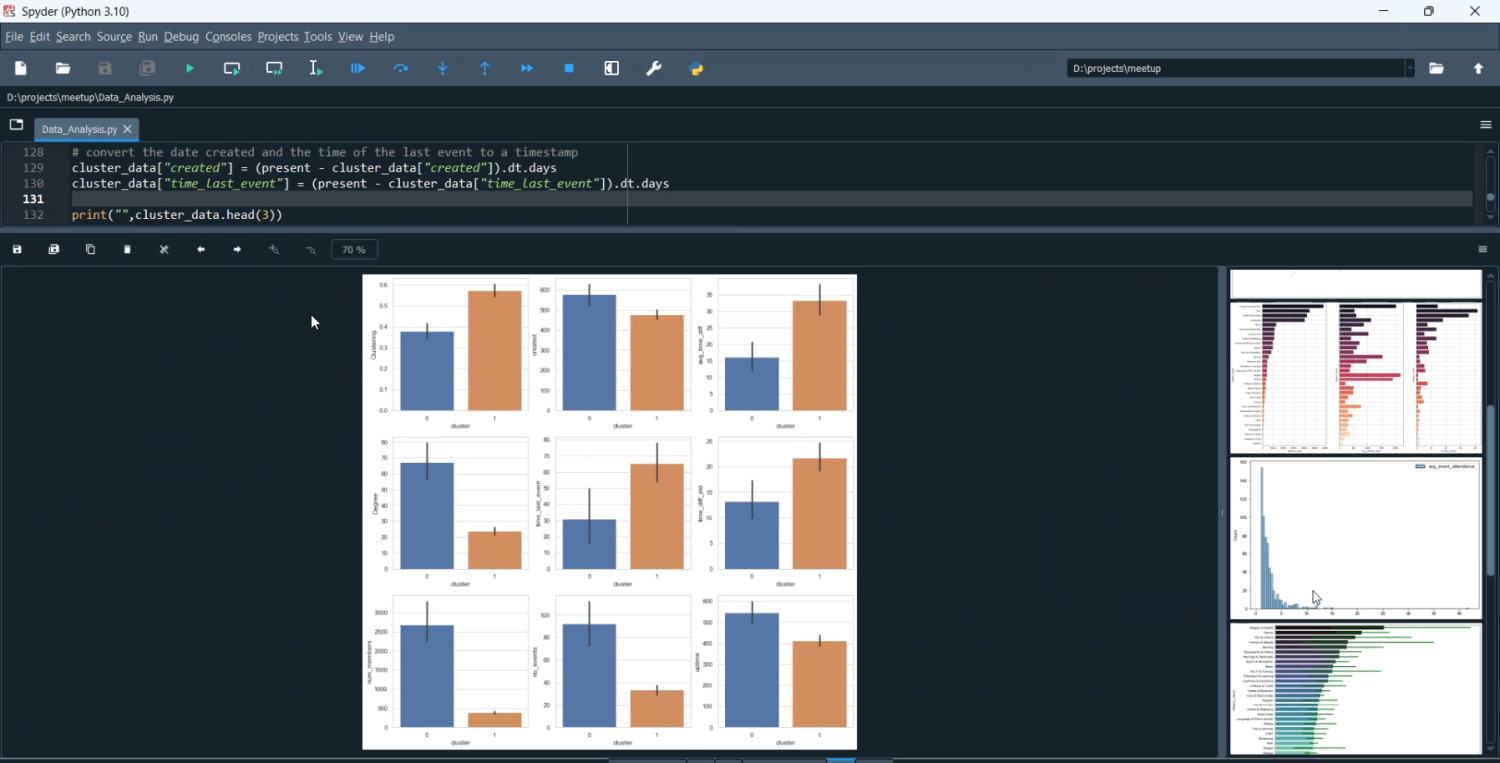Stop debugging with the blue square icon
1500x763 pixels.
tap(569, 69)
